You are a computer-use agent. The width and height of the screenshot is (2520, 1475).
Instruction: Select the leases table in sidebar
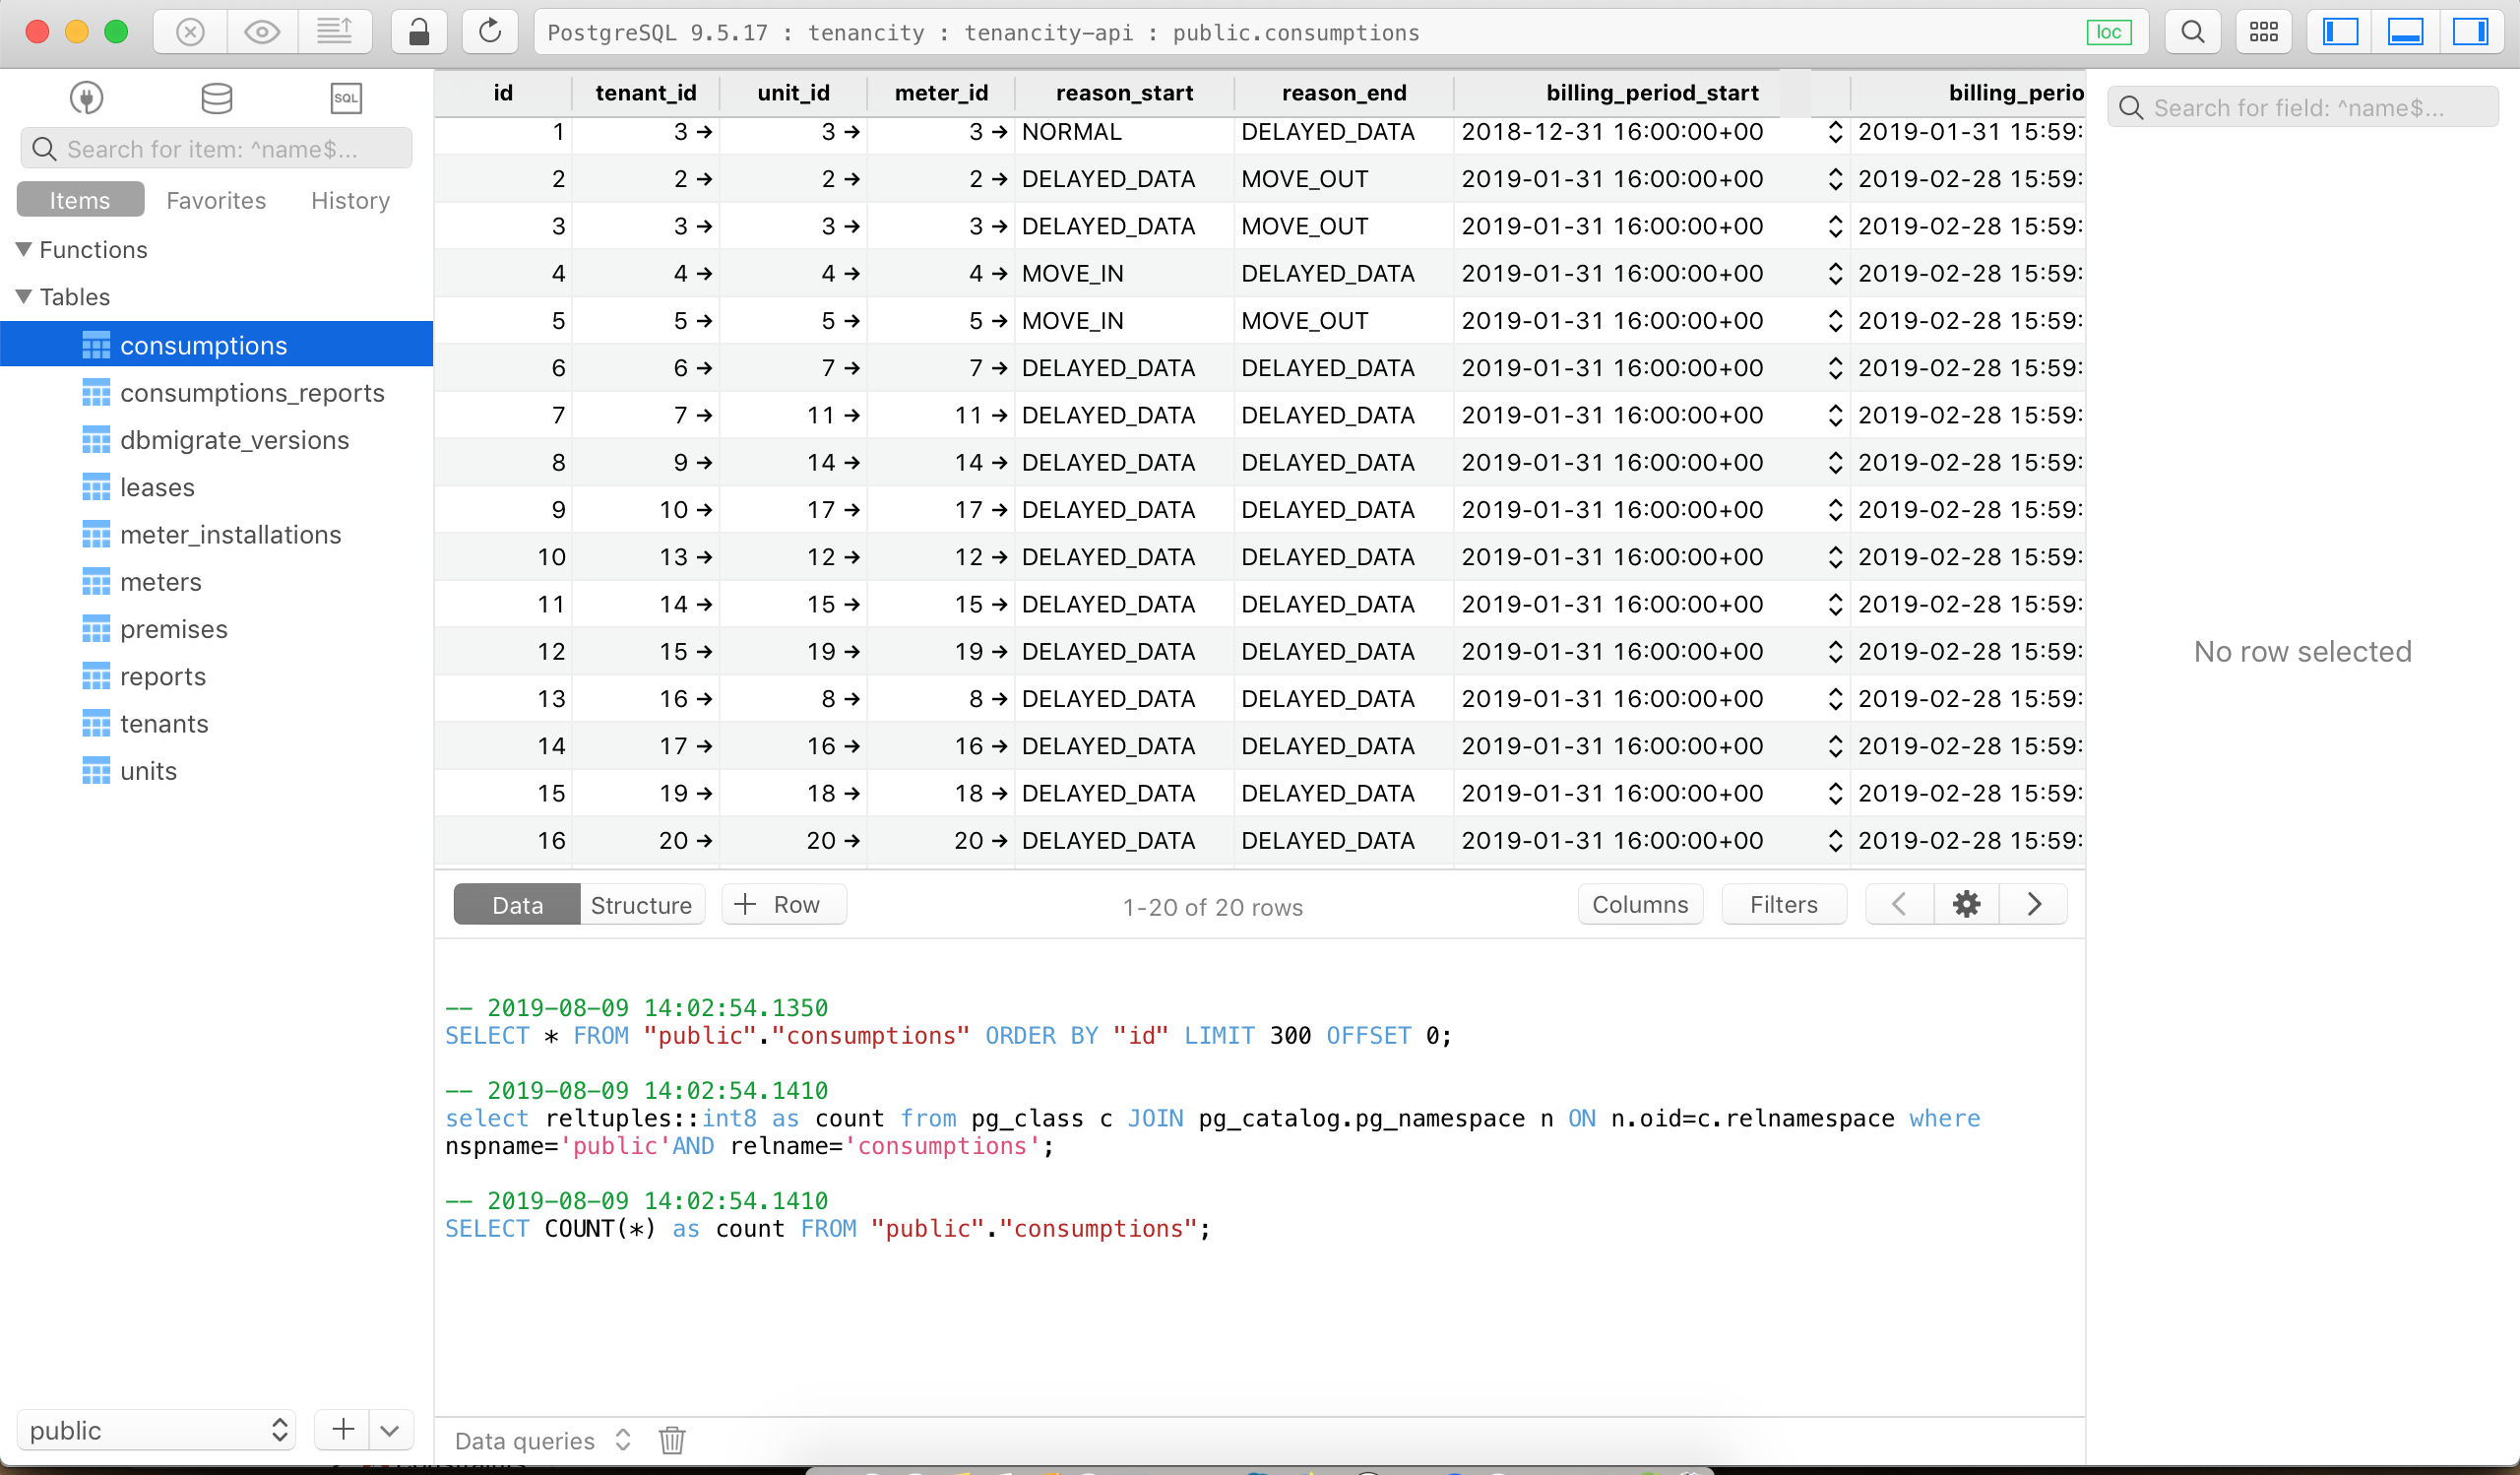[157, 486]
